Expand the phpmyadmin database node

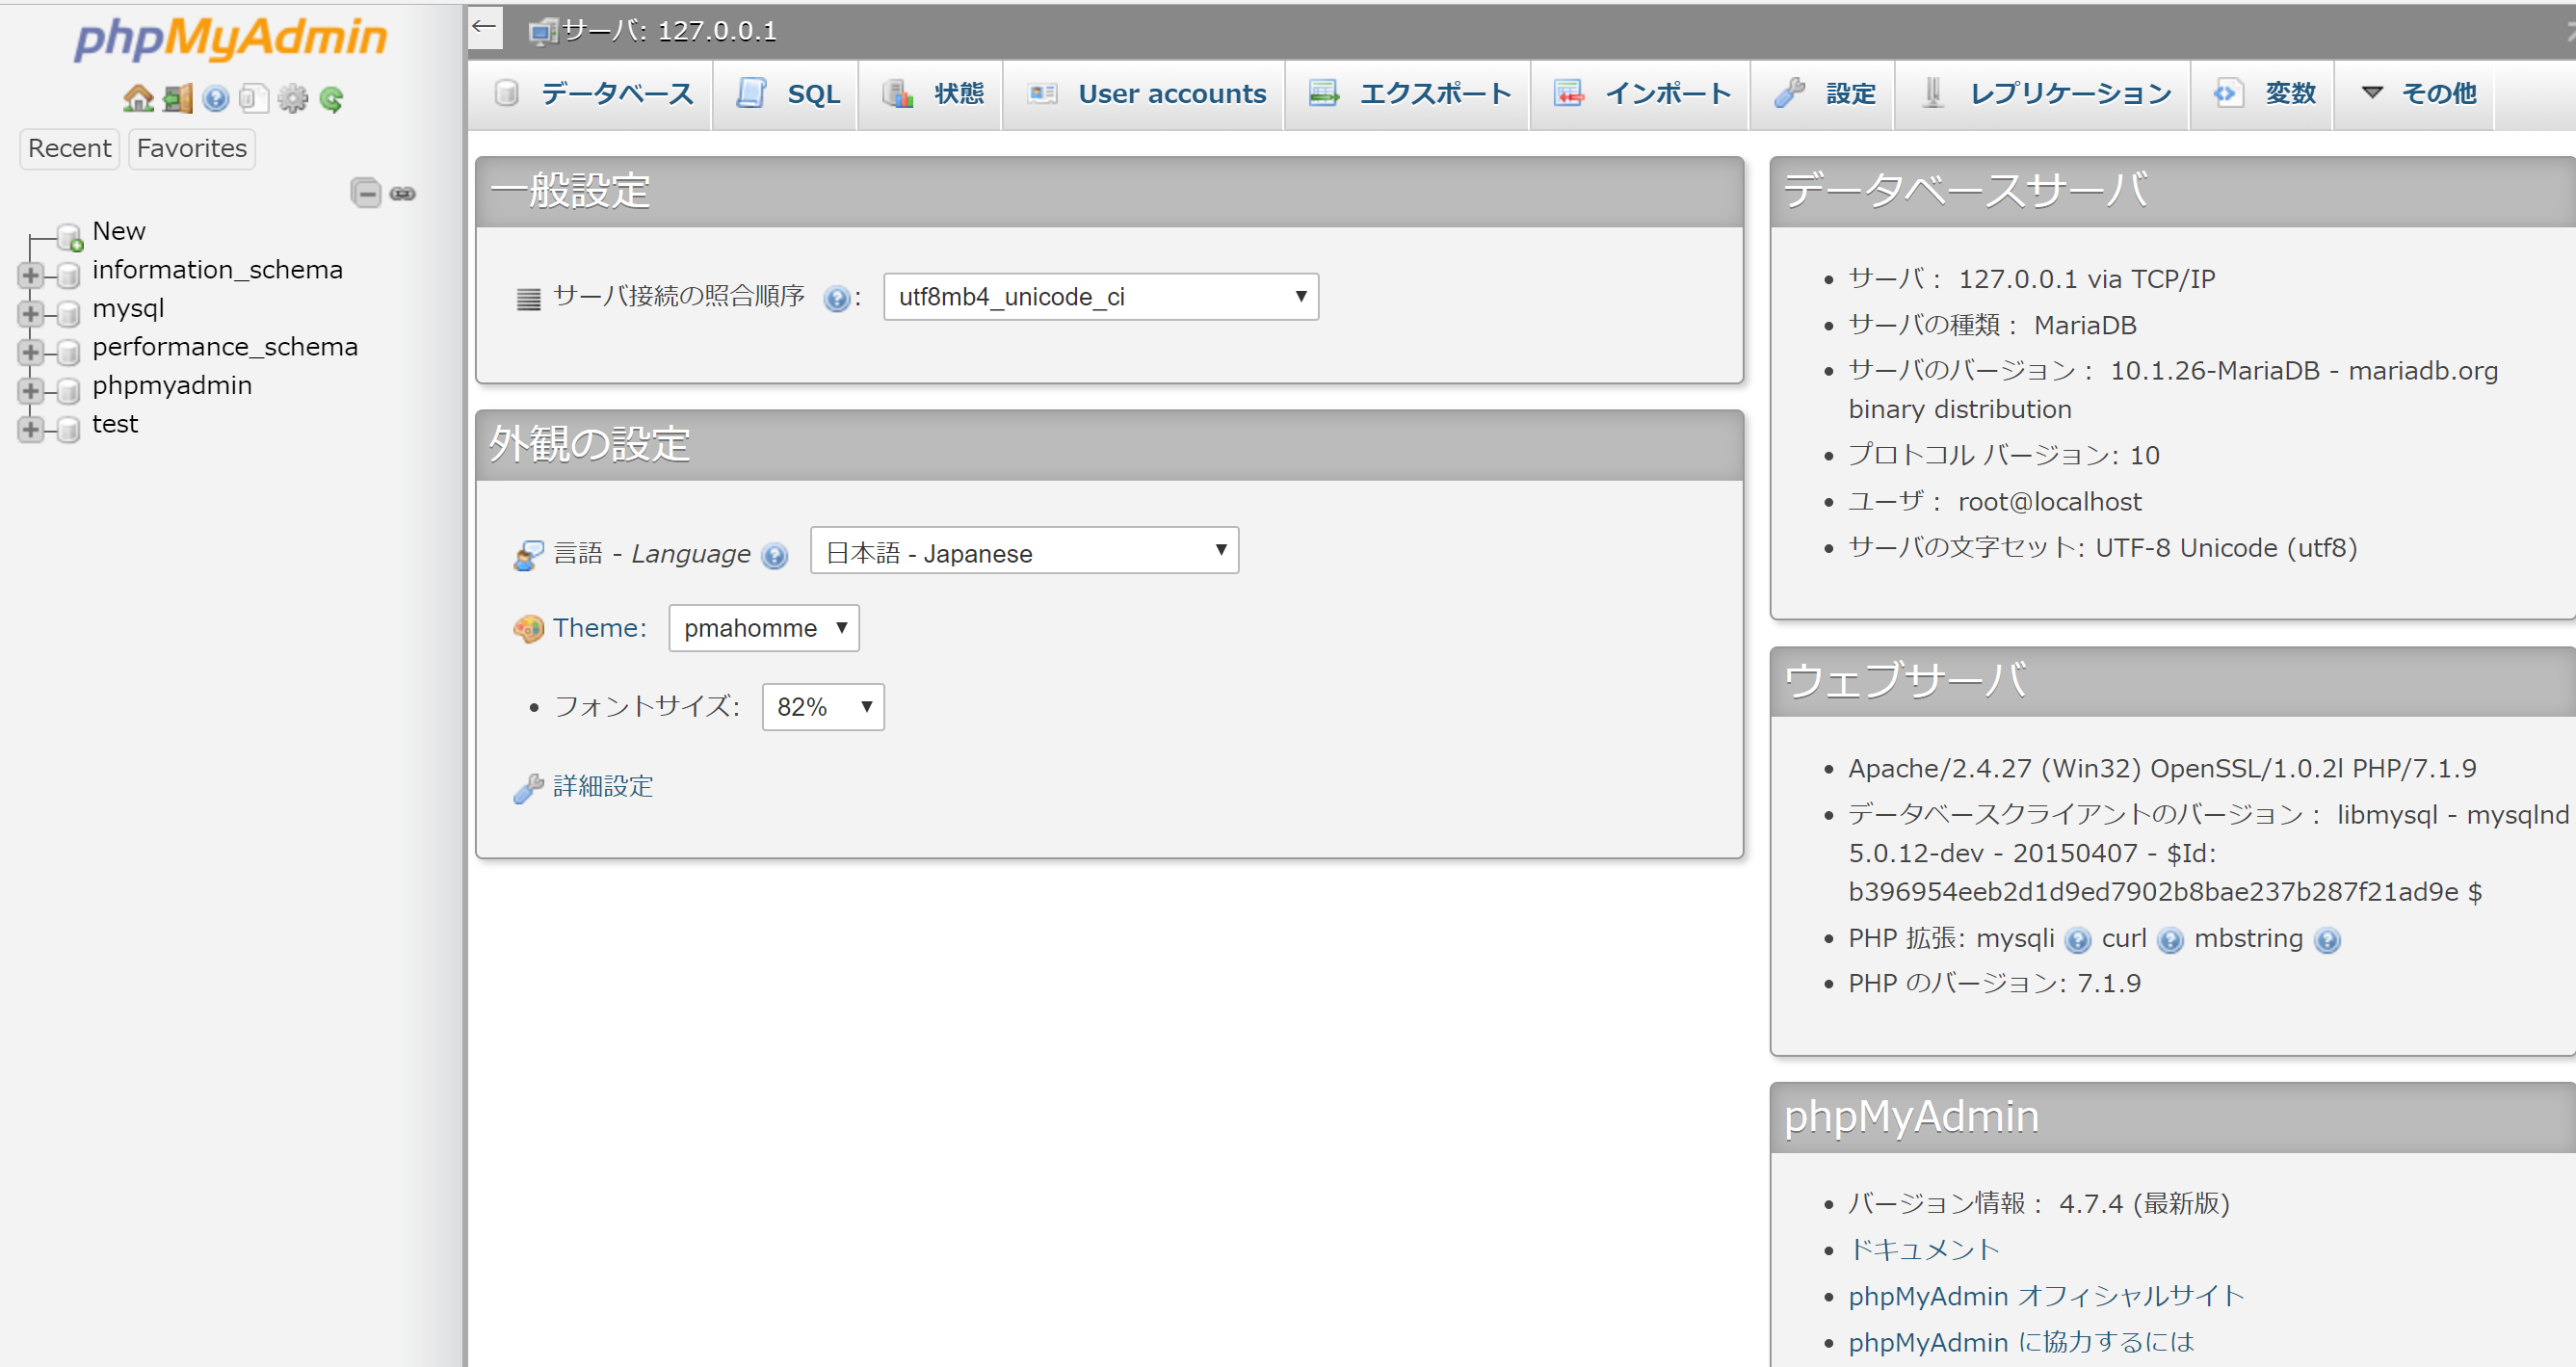point(31,390)
